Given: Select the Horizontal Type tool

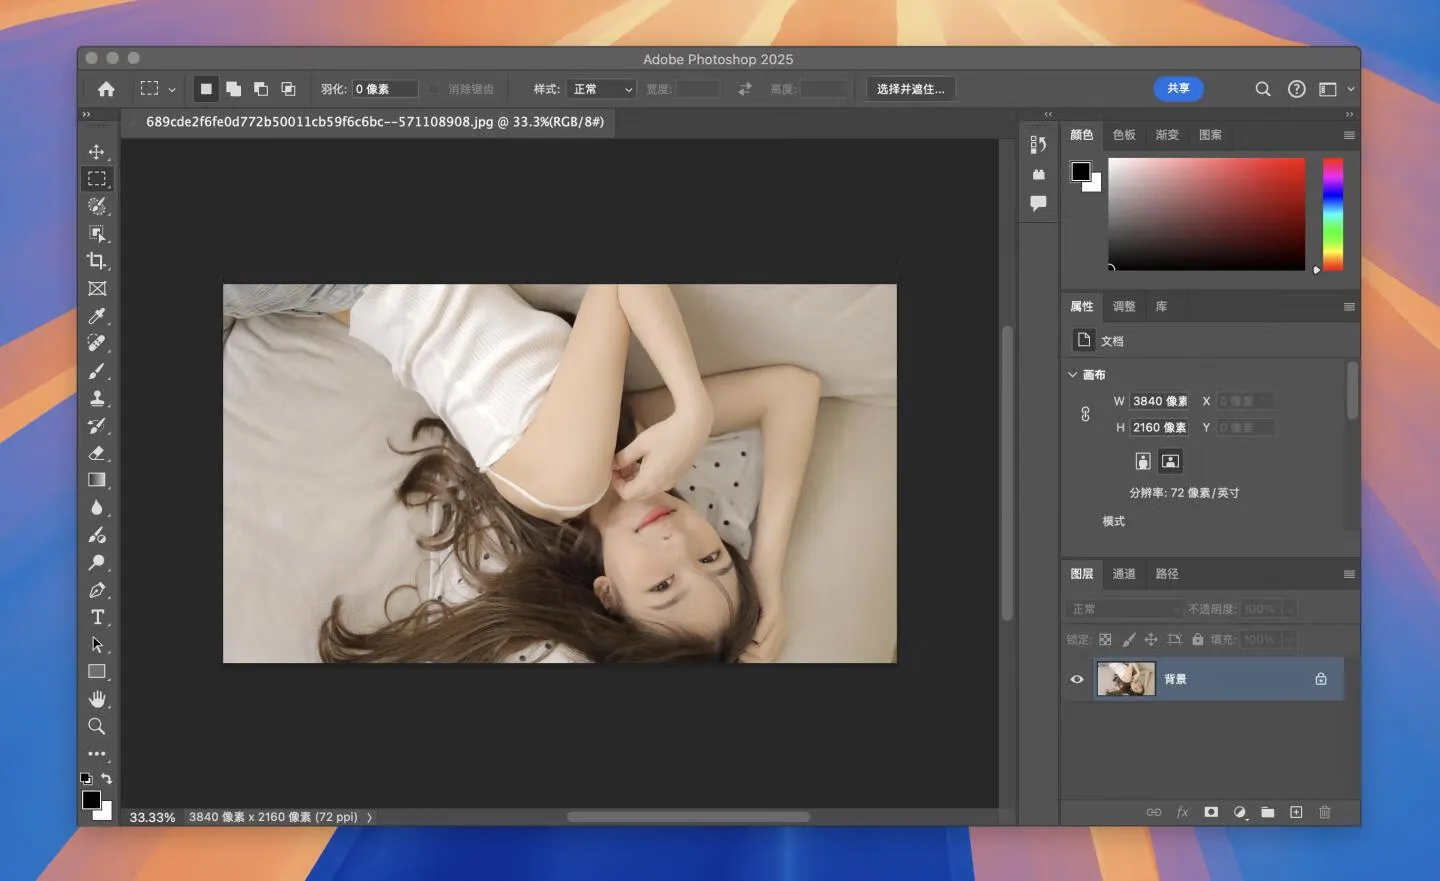Looking at the screenshot, I should pos(97,617).
